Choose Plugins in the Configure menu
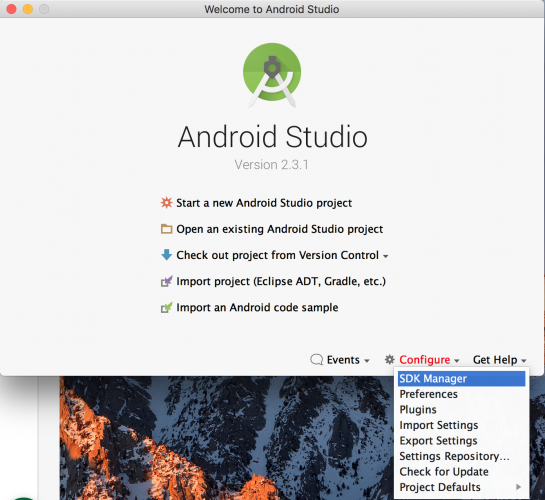 coord(461,410)
